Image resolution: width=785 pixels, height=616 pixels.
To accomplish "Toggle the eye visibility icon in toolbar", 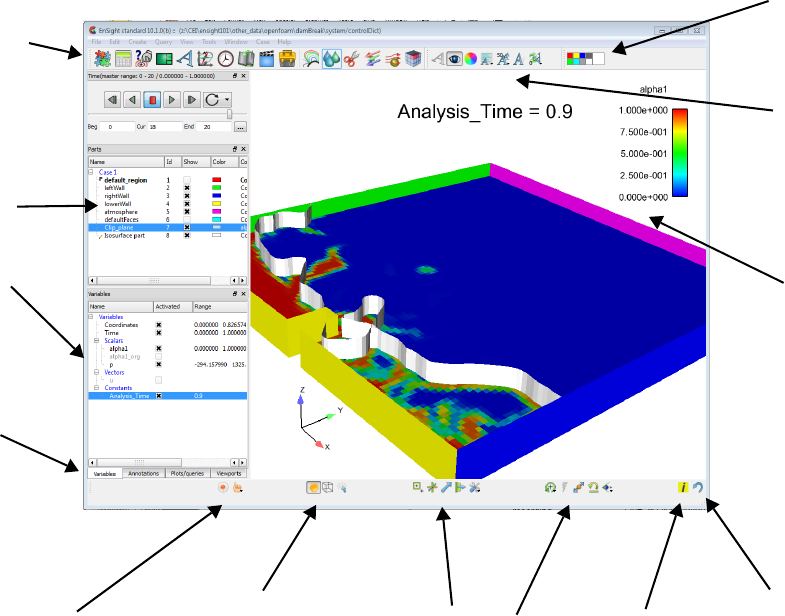I will 454,59.
